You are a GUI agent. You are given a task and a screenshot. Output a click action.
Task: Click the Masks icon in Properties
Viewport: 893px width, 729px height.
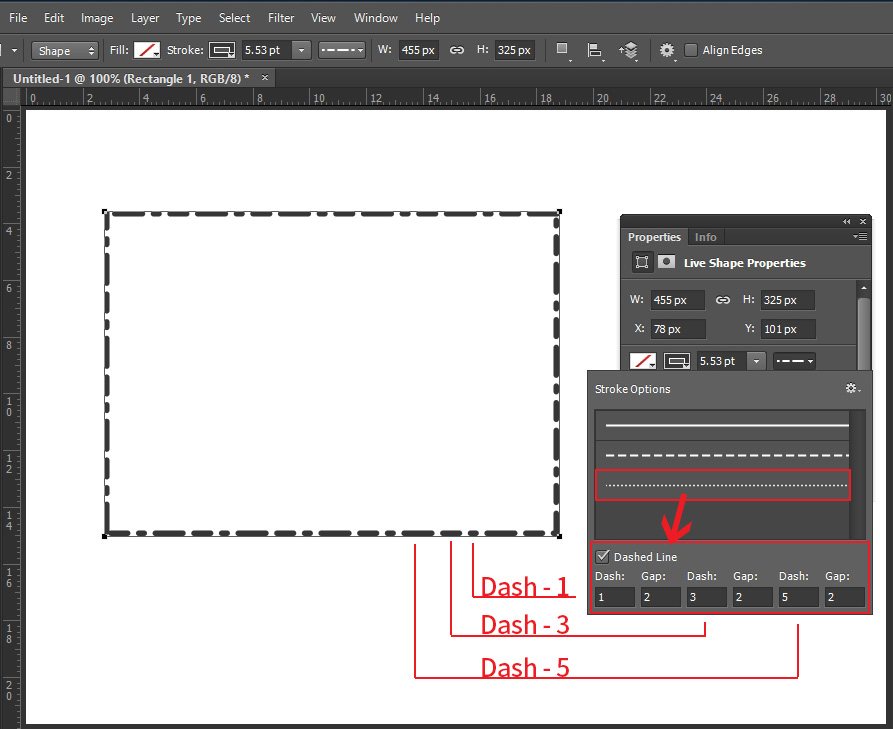point(666,261)
